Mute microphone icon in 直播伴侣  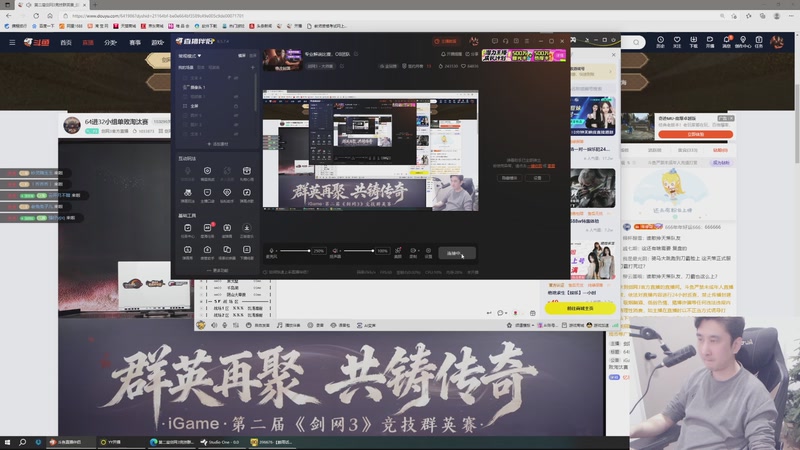point(271,251)
